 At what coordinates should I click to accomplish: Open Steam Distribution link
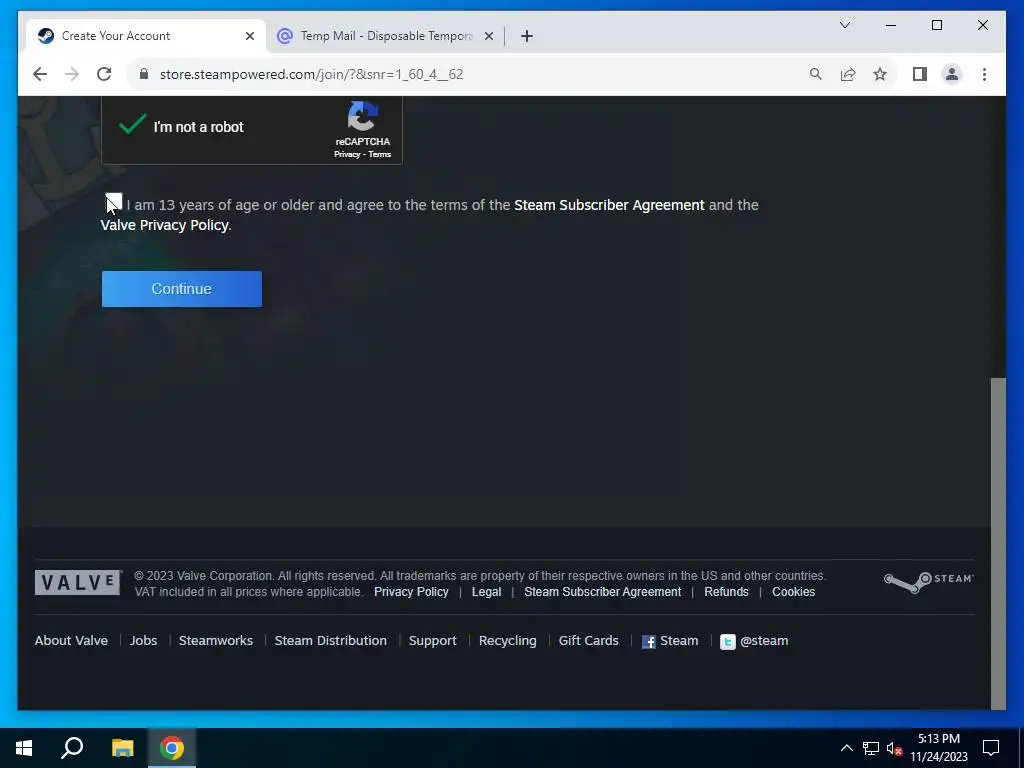click(330, 641)
